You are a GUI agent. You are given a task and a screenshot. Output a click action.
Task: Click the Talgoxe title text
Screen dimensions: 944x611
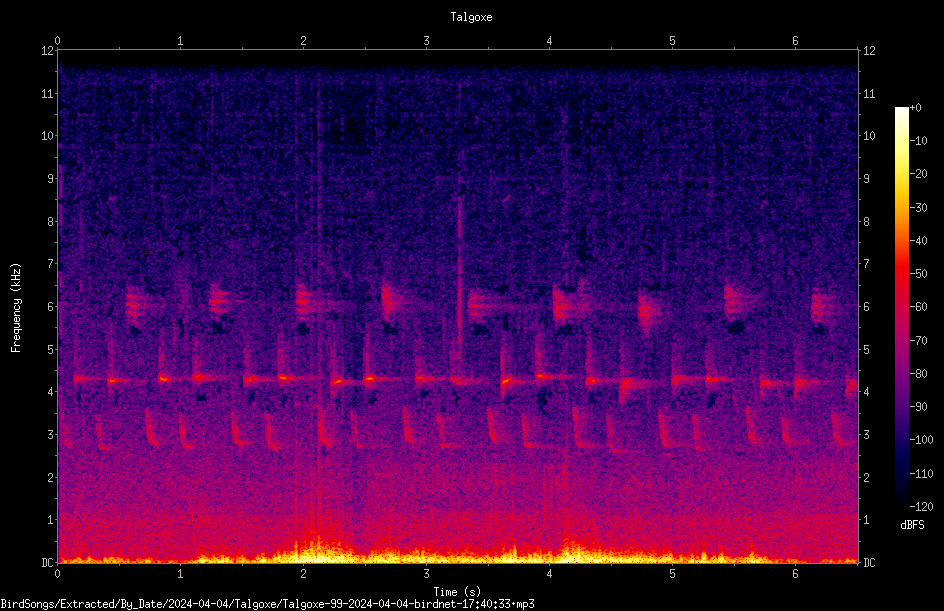pos(471,17)
